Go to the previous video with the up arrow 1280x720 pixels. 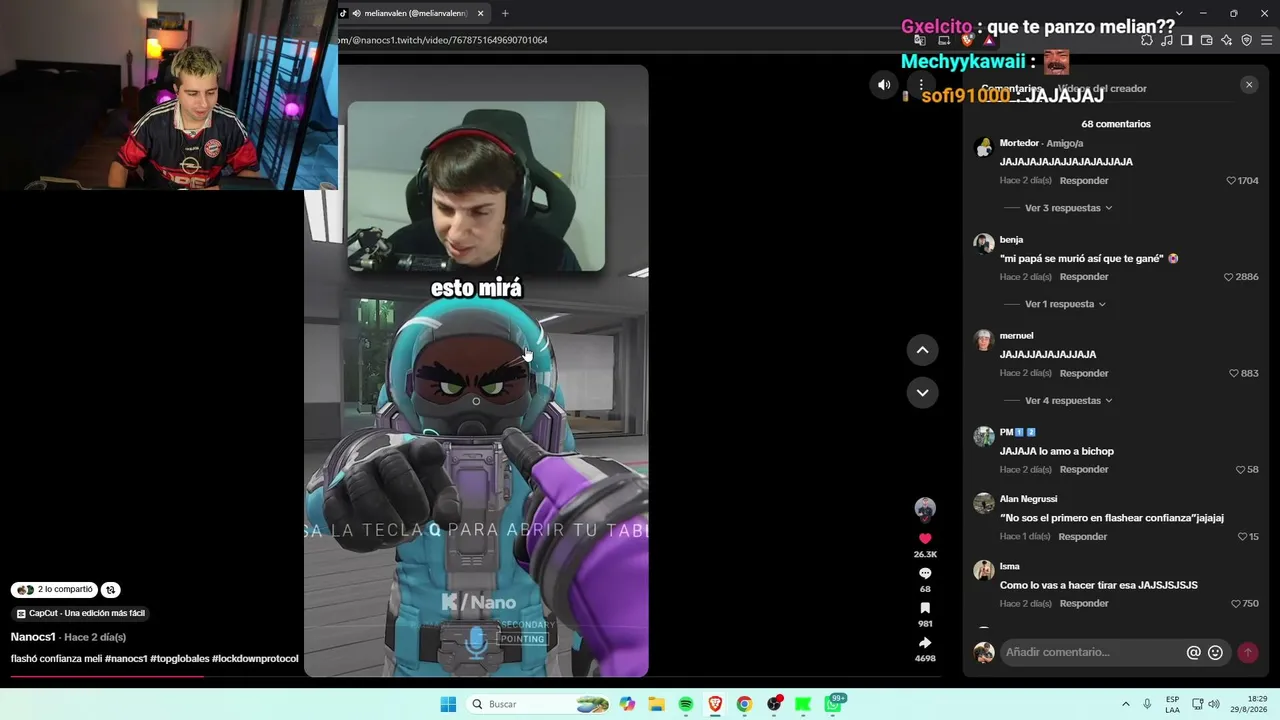(x=922, y=350)
